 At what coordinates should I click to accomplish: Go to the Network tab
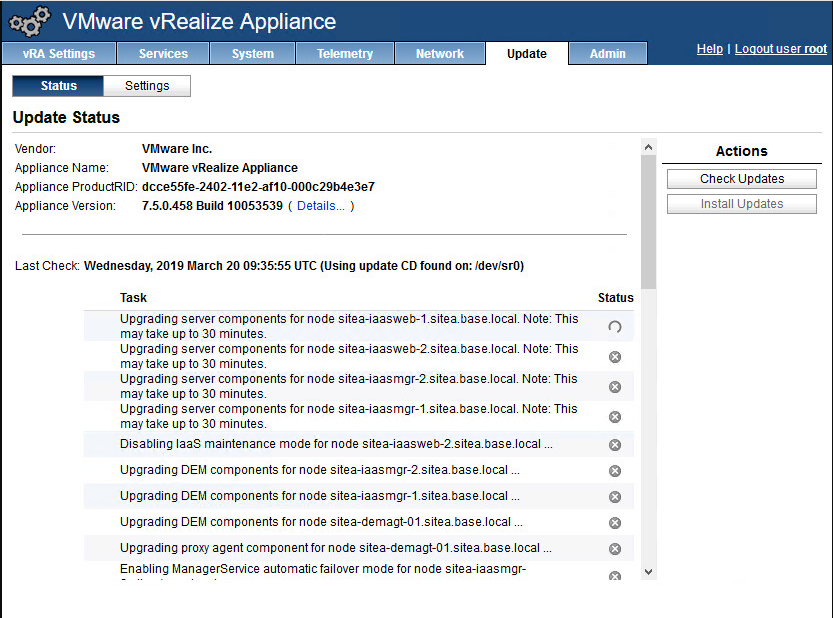[440, 54]
